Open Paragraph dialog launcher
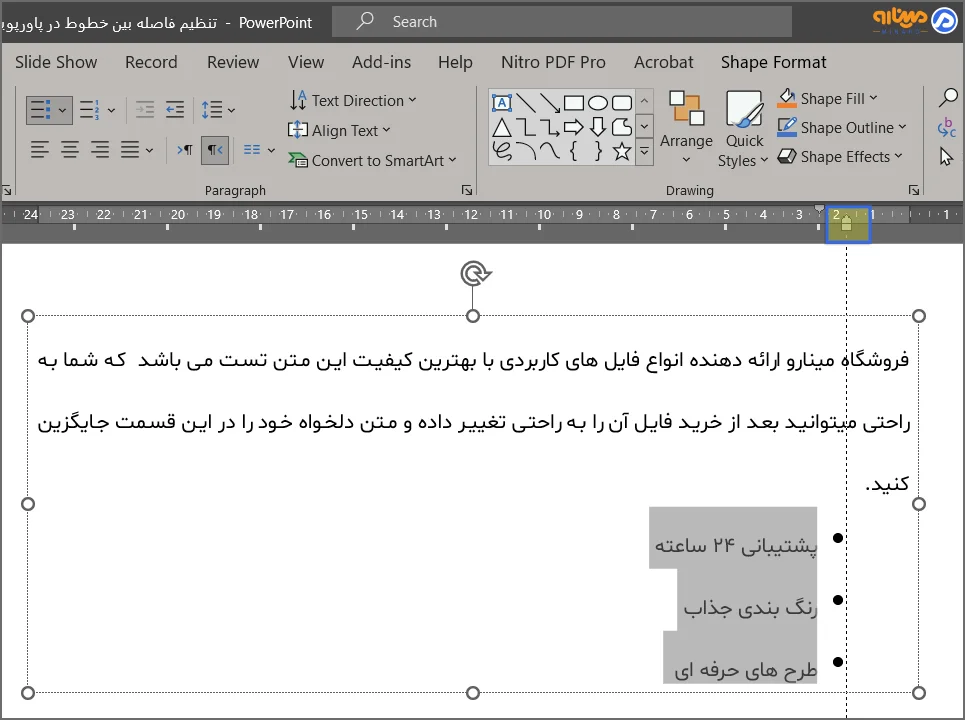This screenshot has width=965, height=720. (467, 190)
